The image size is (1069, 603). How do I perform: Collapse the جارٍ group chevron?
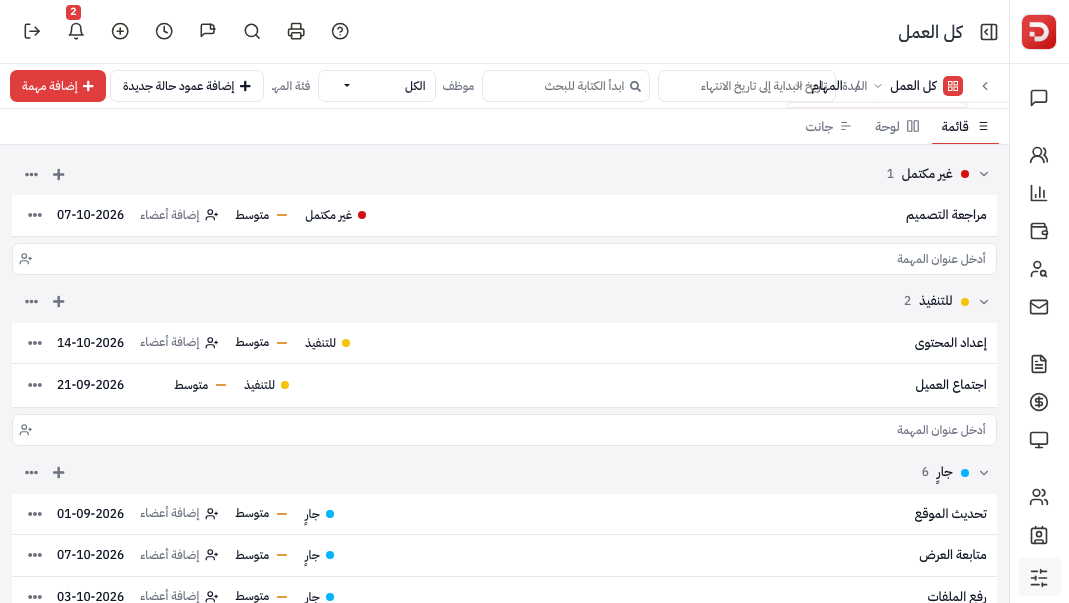coord(984,473)
